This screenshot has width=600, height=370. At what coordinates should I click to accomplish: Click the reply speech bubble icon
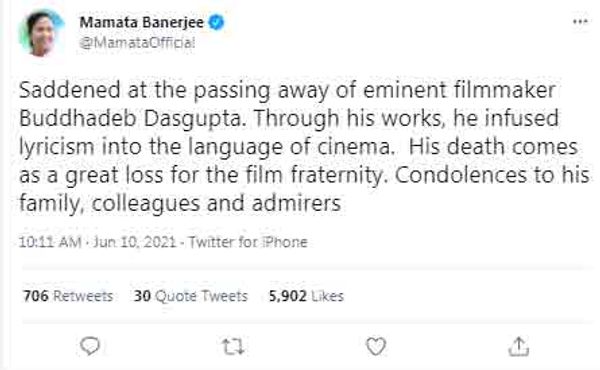pos(90,346)
